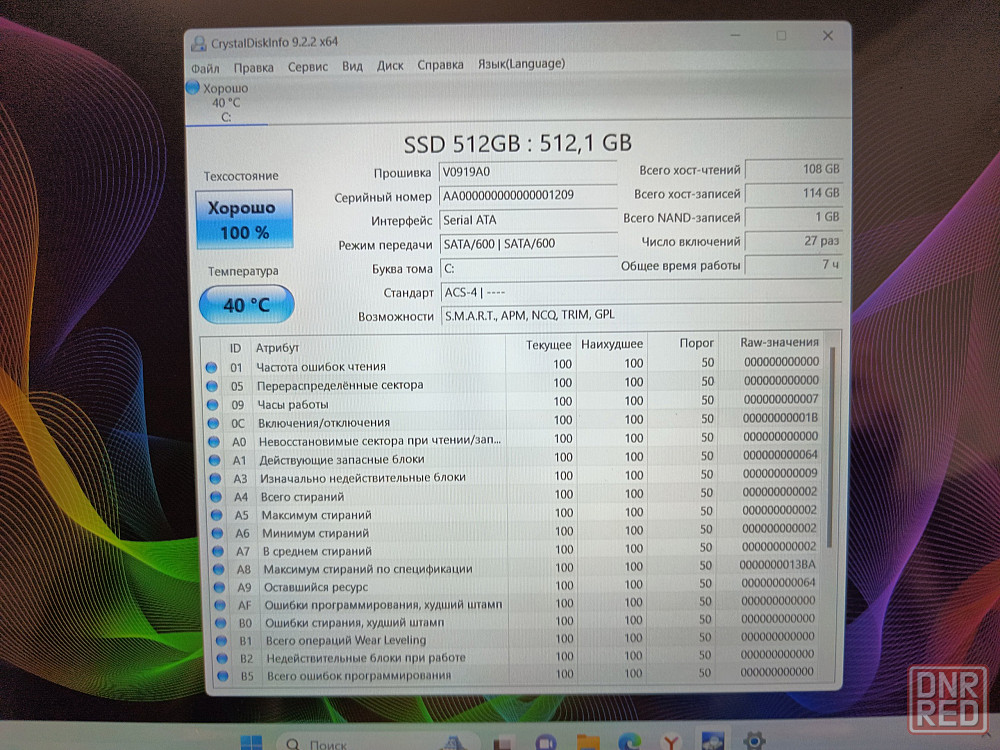Open Settings gear from the taskbar
This screenshot has height=750, width=1000.
[754, 740]
